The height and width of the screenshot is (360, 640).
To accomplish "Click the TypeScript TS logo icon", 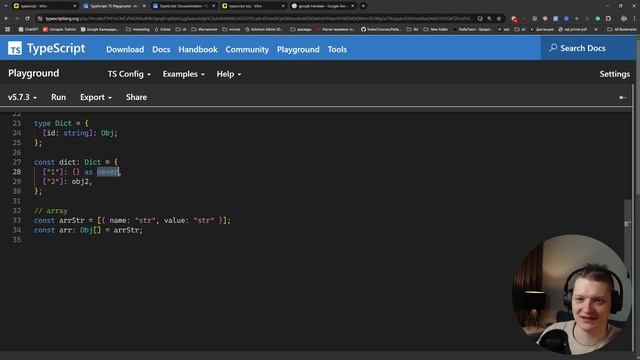I will pyautogui.click(x=15, y=49).
